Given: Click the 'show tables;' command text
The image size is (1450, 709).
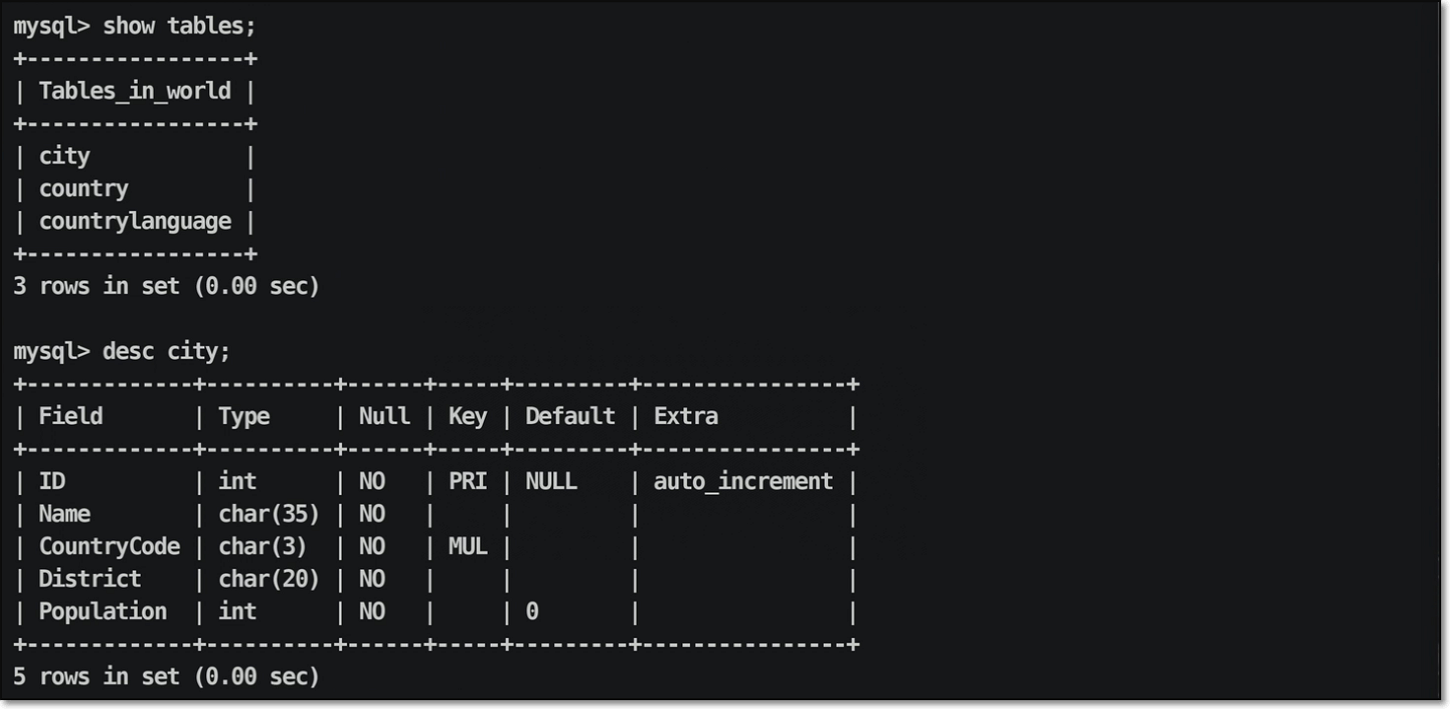Looking at the screenshot, I should click(x=180, y=26).
